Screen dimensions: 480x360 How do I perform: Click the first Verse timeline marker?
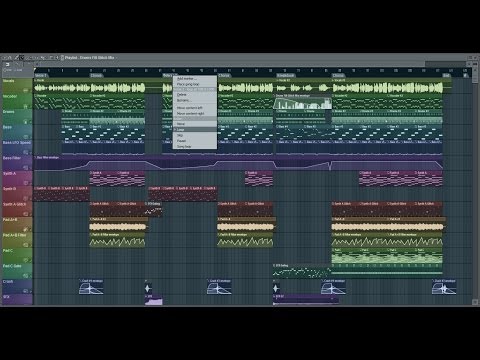click(x=41, y=76)
